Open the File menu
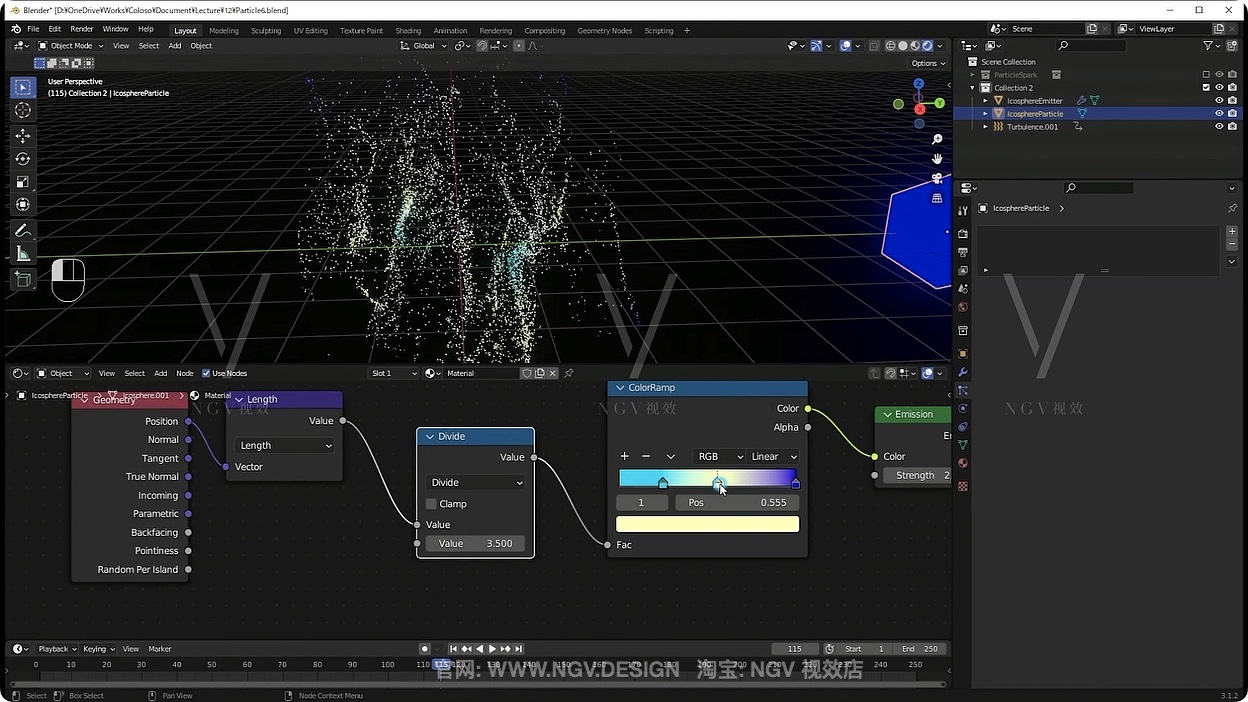 [x=33, y=29]
